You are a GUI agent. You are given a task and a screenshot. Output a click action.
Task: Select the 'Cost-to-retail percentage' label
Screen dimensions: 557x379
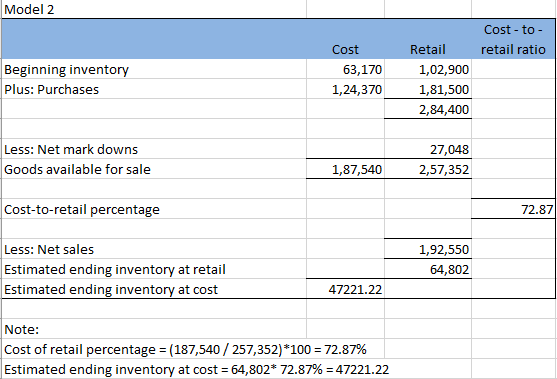click(x=154, y=209)
